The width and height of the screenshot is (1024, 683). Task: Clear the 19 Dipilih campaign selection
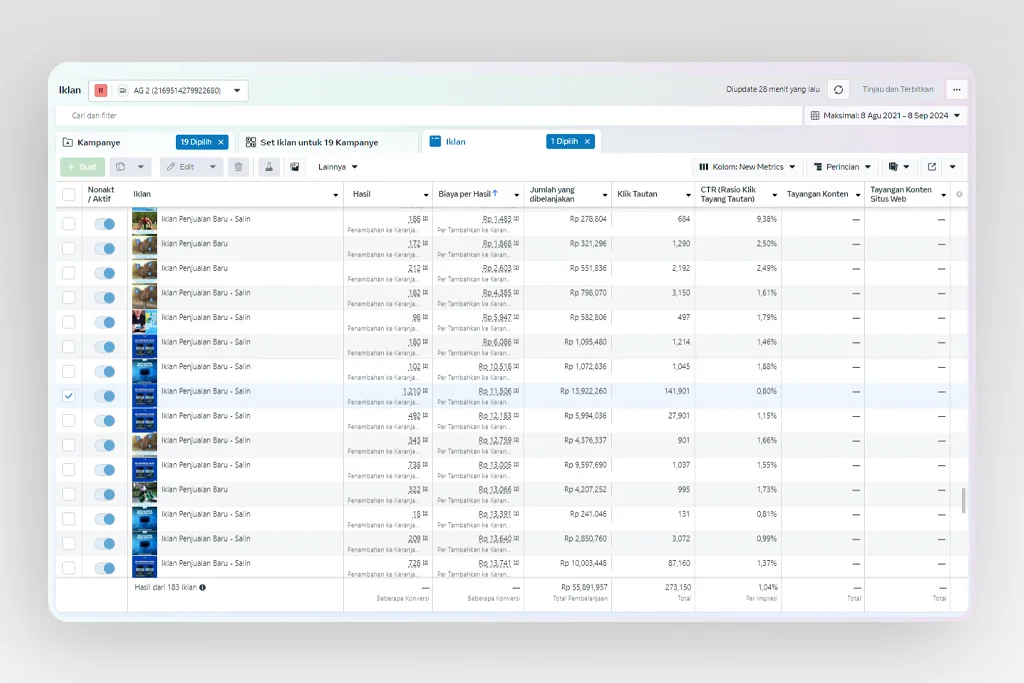[x=221, y=142]
